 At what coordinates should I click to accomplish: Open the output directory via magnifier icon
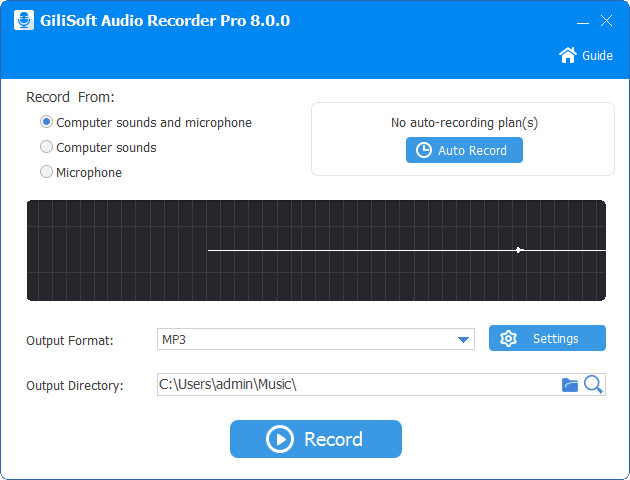pos(593,384)
